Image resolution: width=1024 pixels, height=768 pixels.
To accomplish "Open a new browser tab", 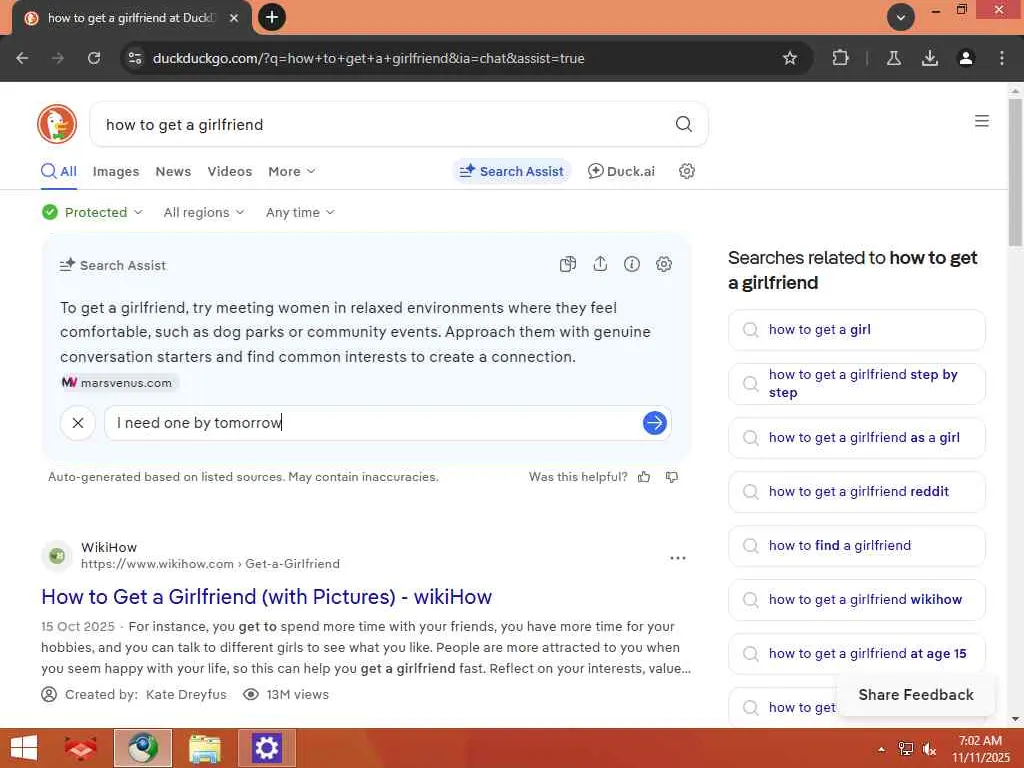I will coord(272,17).
